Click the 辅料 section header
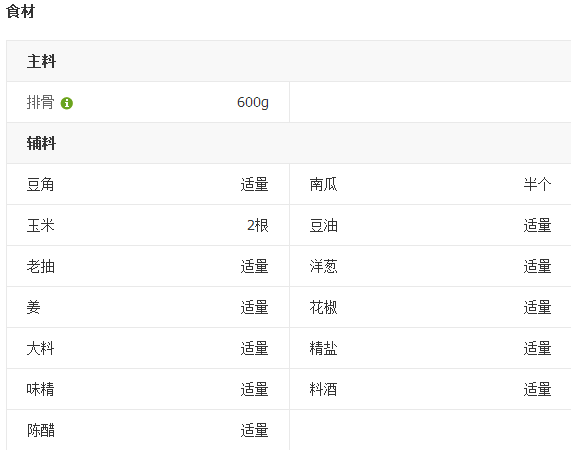Viewport: 571px width, 450px height. click(x=41, y=143)
